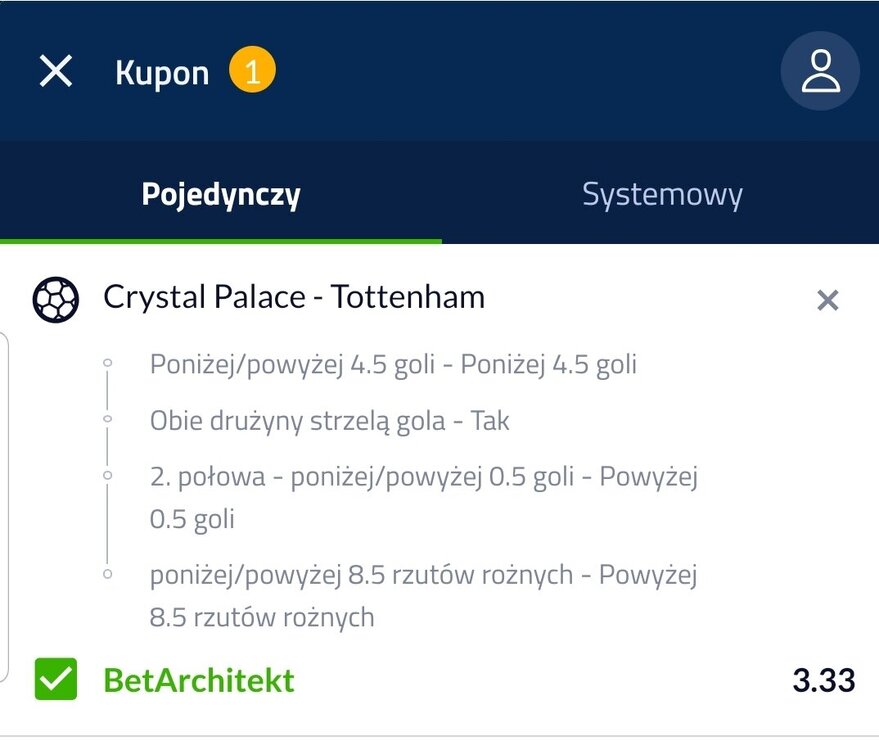The image size is (879, 750).
Task: Choose the 2. połowa Powyżej 0.5 goli line
Action: tap(423, 497)
